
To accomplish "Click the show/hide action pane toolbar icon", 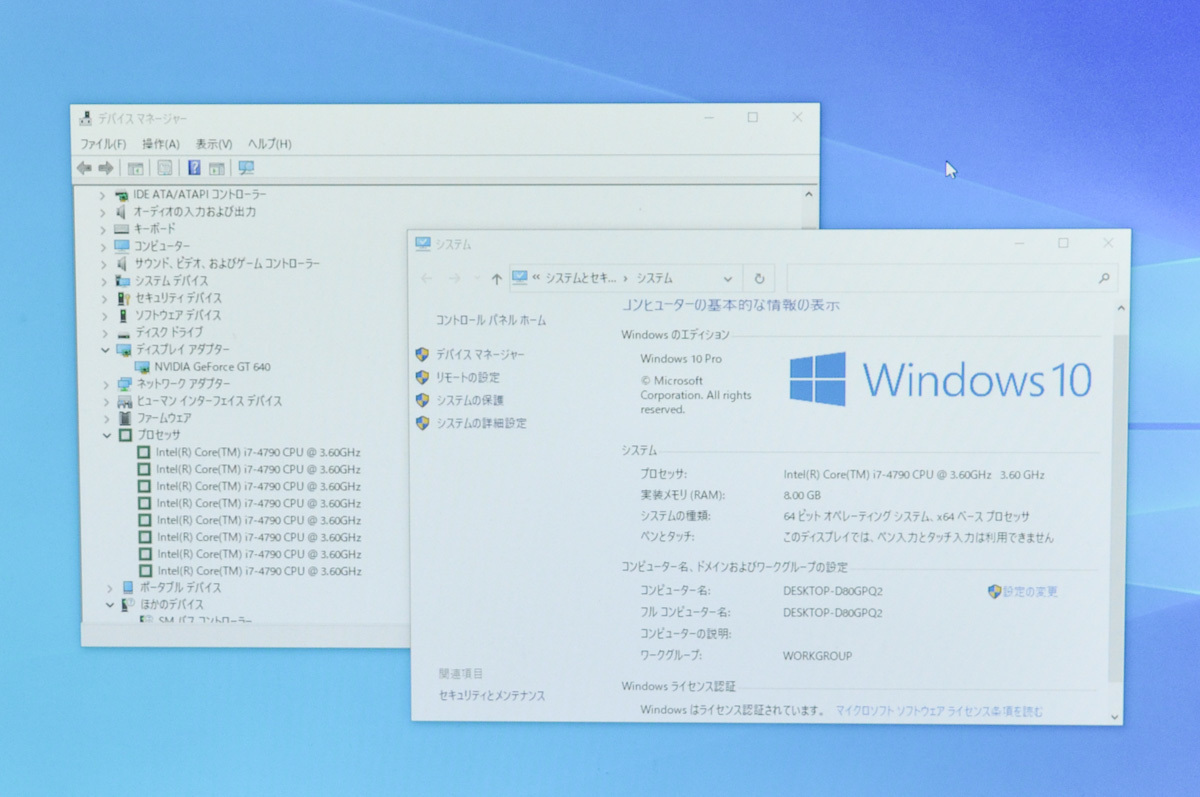I will pos(216,168).
